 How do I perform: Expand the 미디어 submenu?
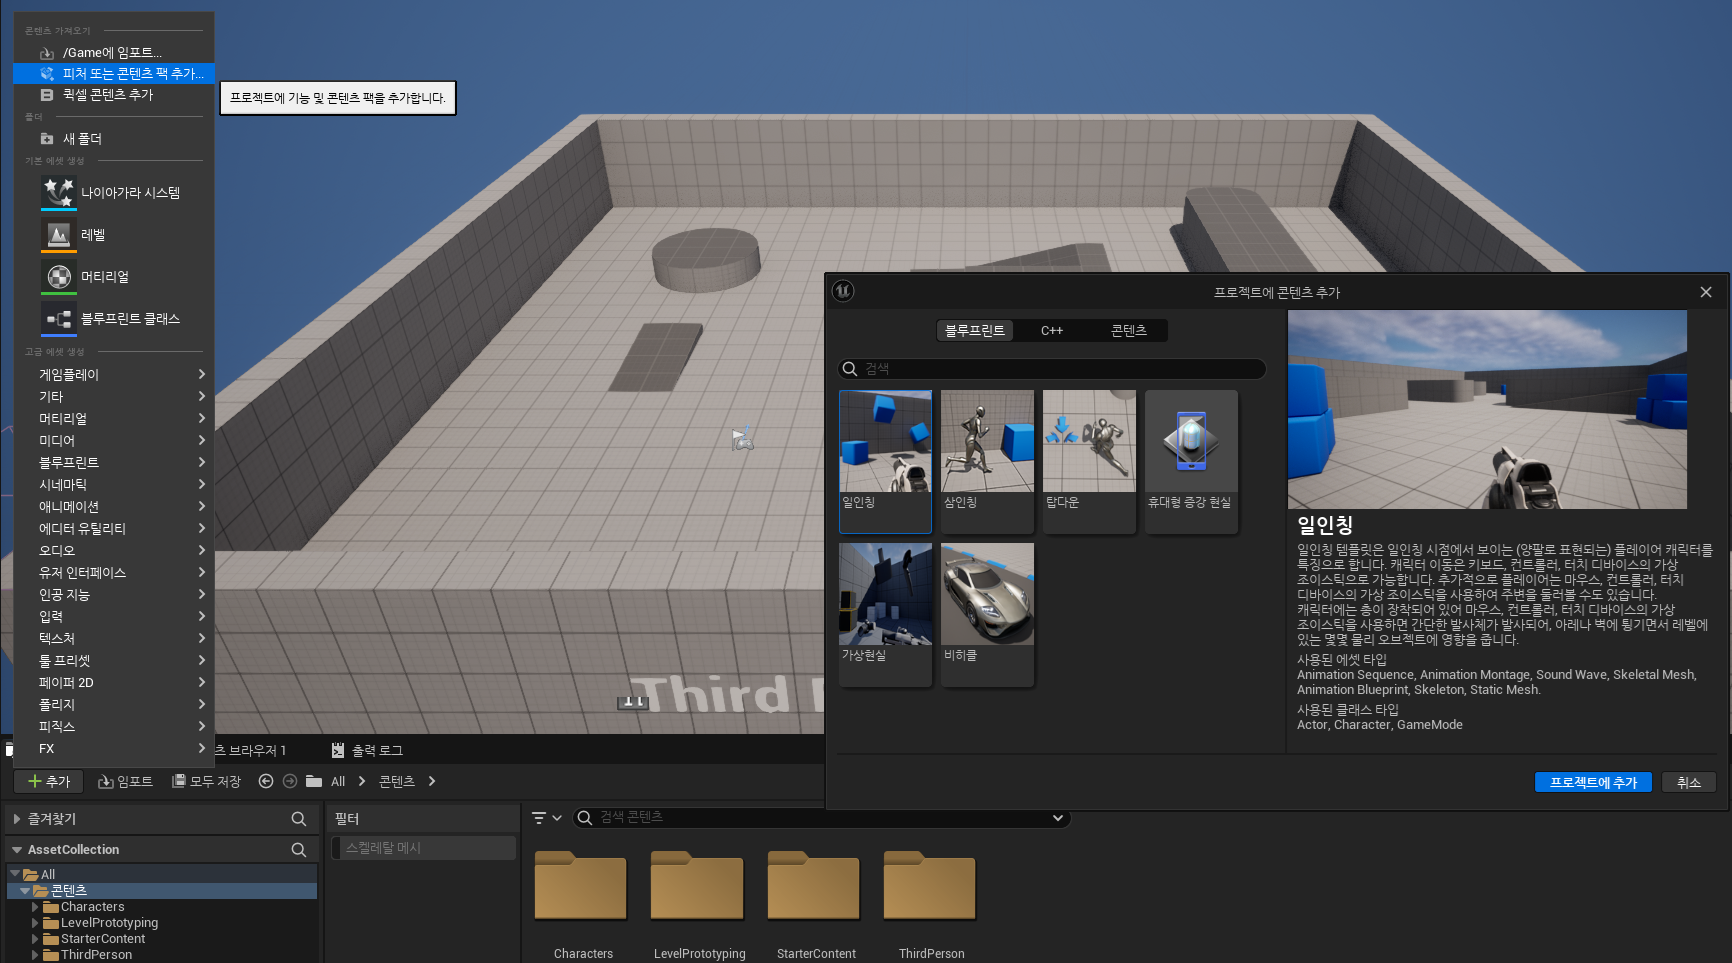coord(113,440)
